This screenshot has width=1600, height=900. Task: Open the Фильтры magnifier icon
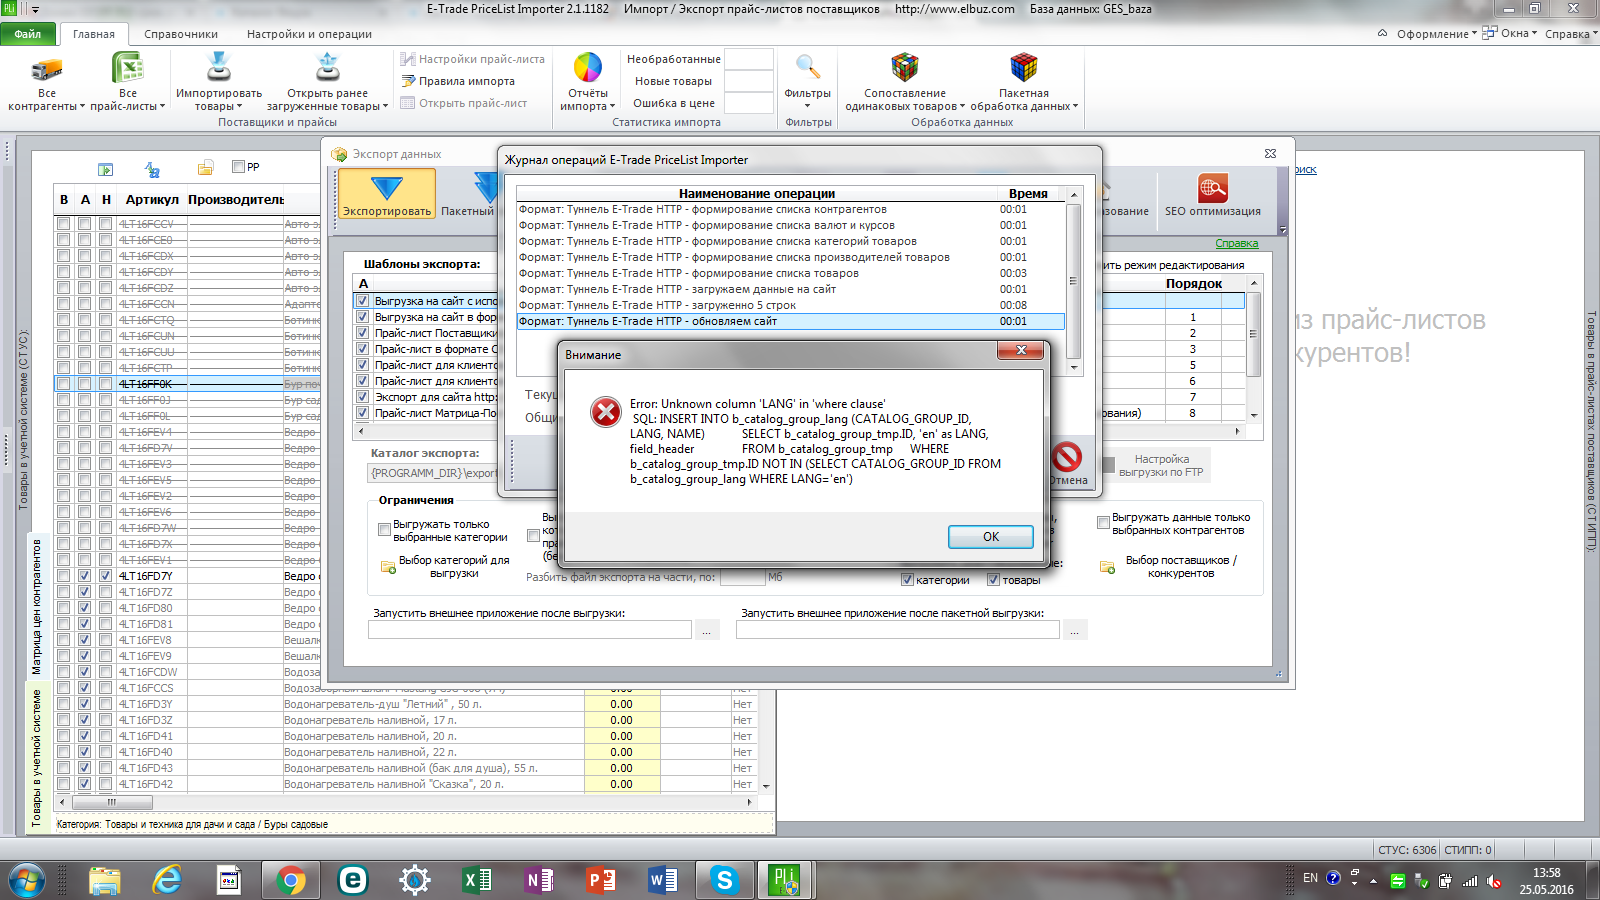click(x=807, y=67)
